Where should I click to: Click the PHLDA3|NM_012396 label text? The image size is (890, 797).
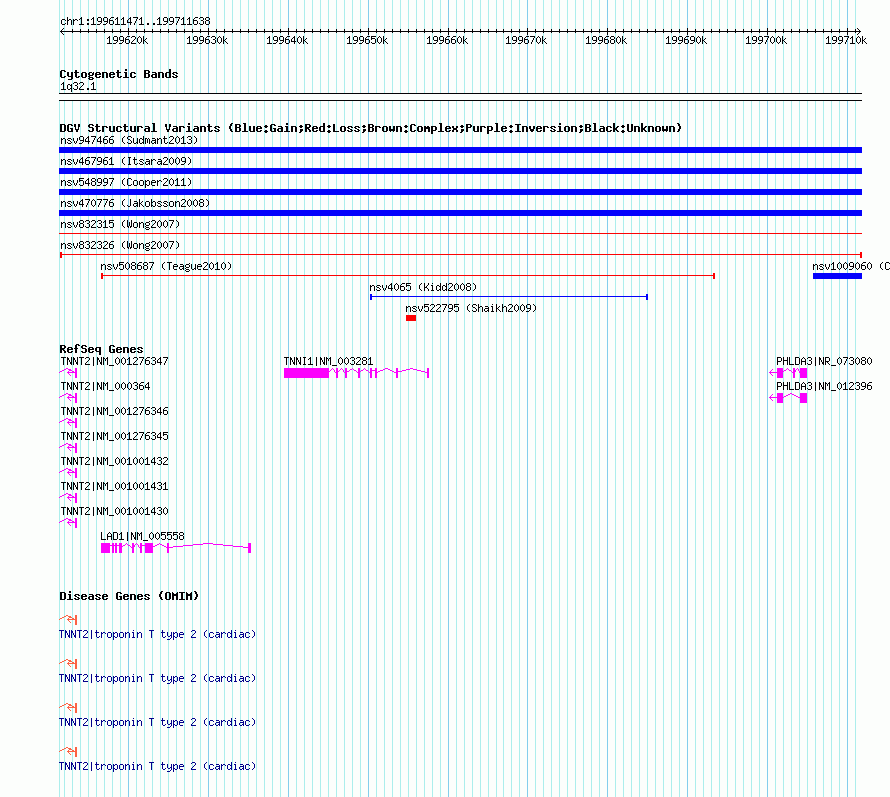824,386
